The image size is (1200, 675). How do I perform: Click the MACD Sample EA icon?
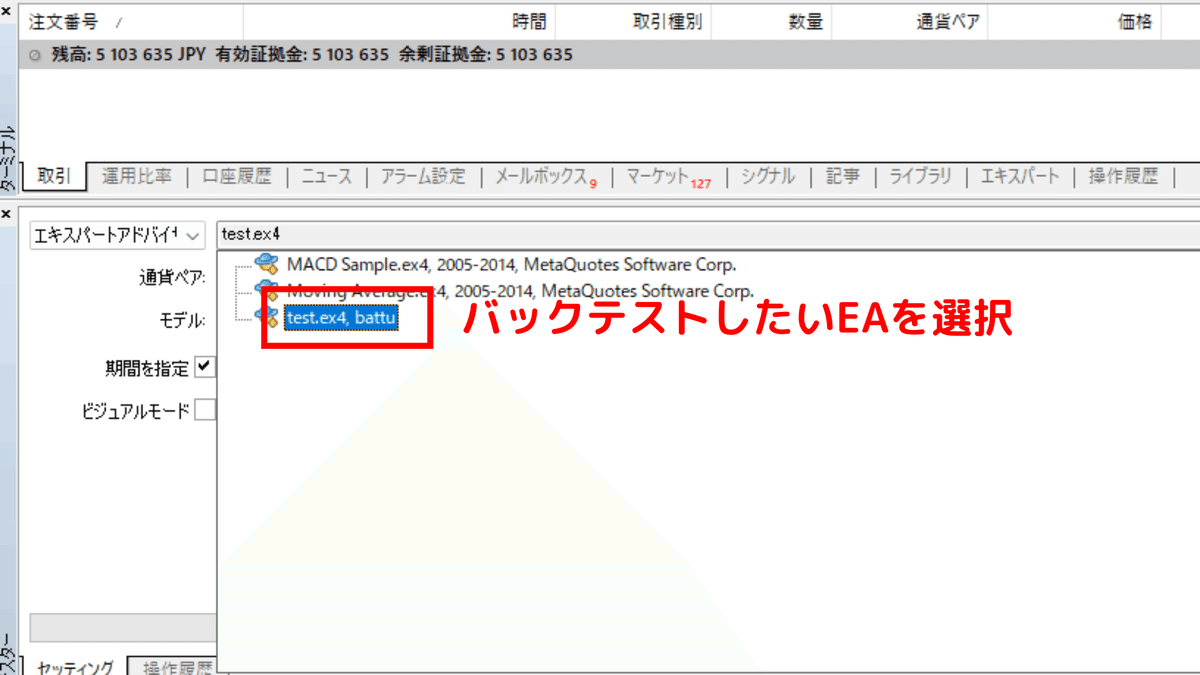click(267, 264)
